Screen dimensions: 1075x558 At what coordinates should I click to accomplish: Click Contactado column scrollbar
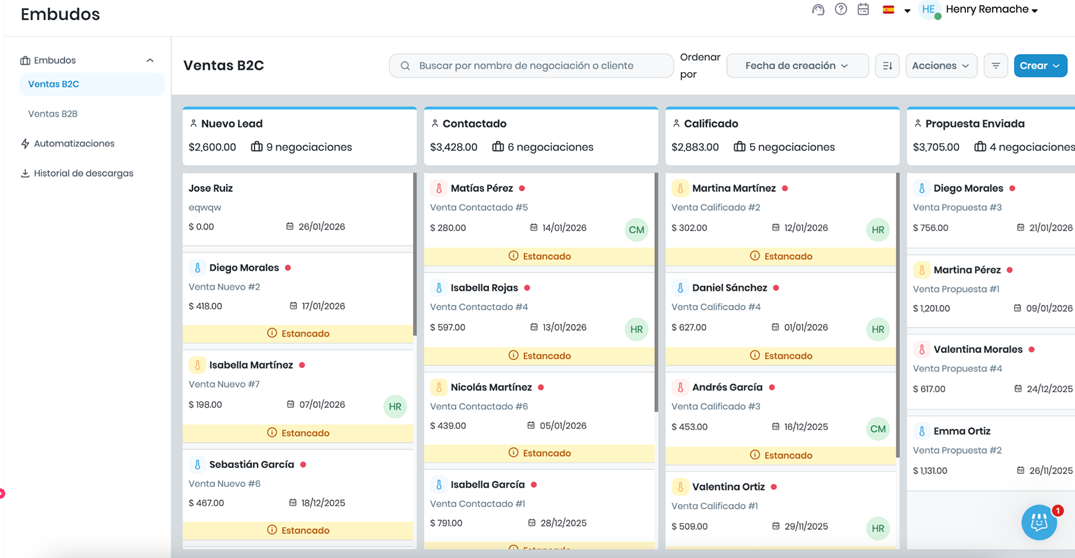click(x=656, y=292)
